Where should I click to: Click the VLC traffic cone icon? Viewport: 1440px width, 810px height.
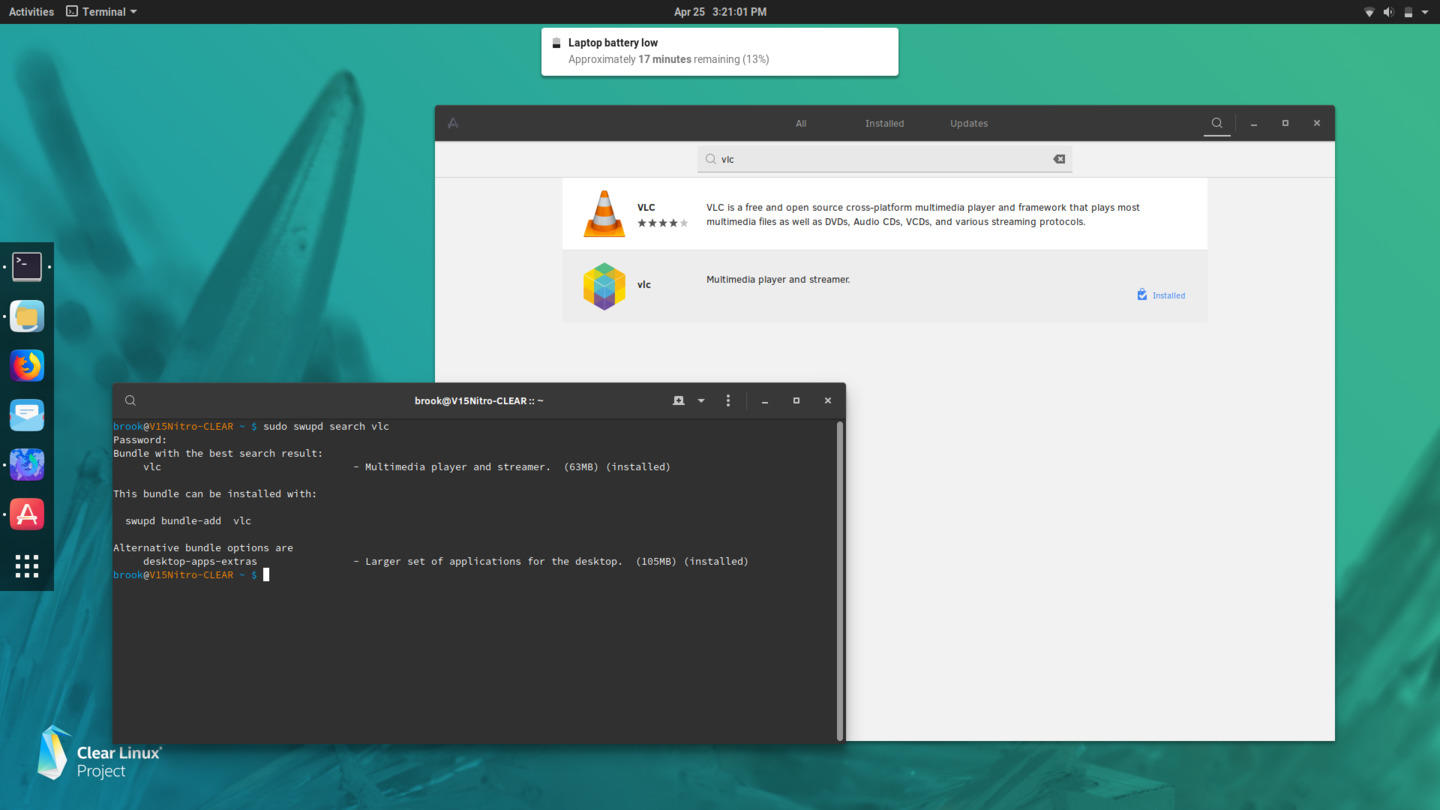604,213
